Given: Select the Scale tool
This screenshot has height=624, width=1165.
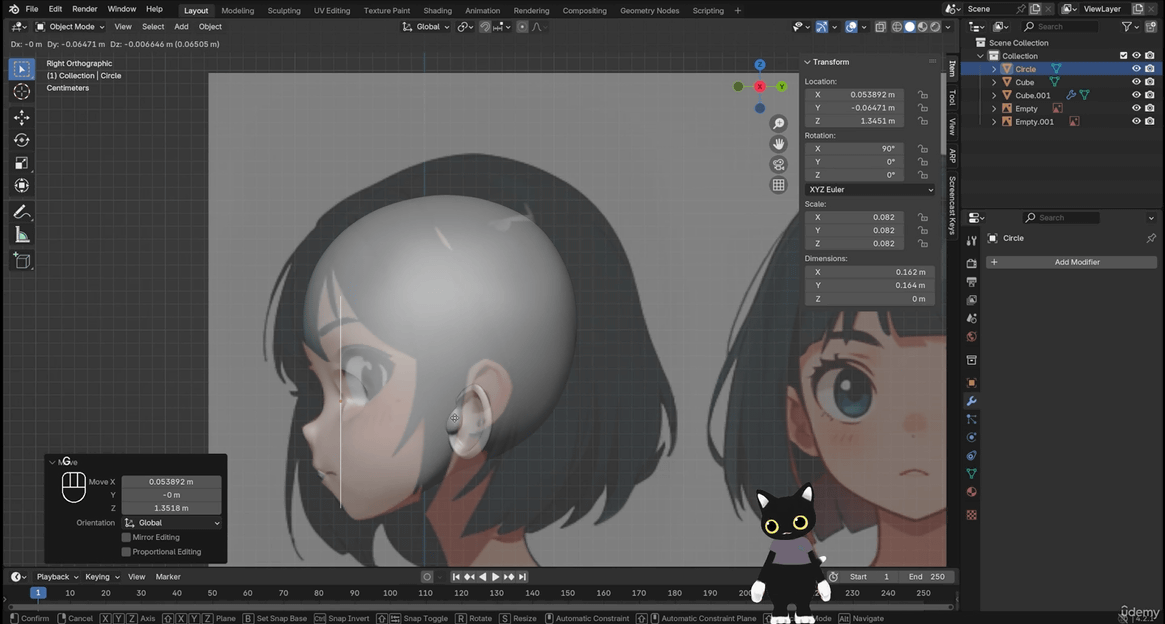Looking at the screenshot, I should (x=22, y=163).
